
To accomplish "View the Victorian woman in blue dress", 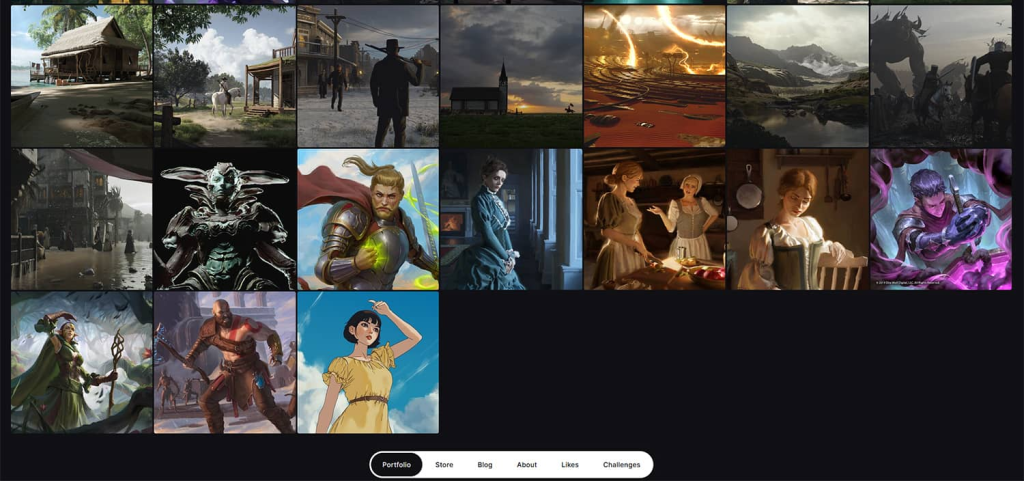I will tap(511, 219).
